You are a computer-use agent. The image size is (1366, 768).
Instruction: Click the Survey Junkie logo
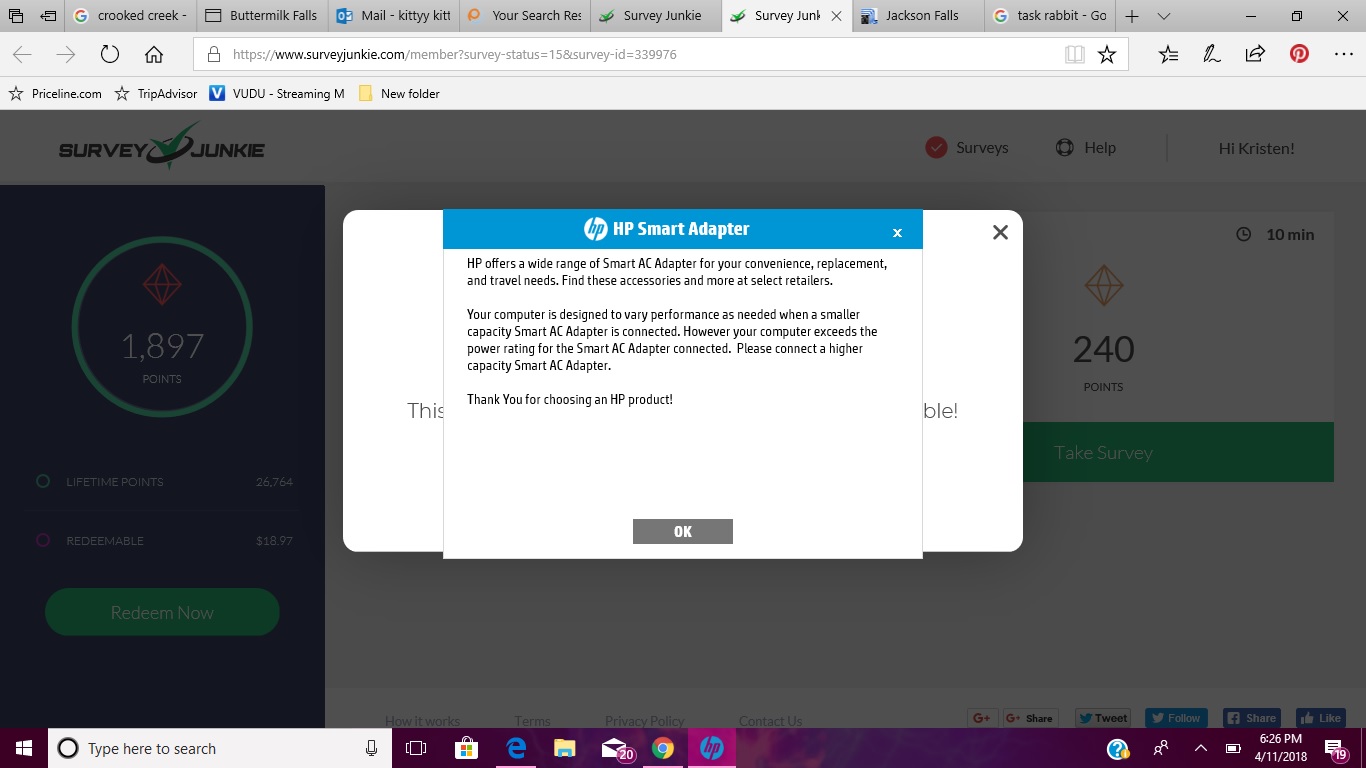pos(162,147)
